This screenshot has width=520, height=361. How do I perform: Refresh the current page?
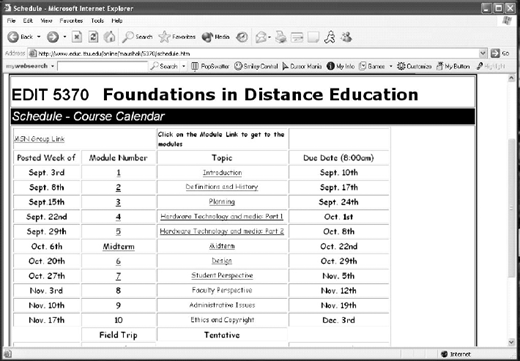[x=93, y=37]
